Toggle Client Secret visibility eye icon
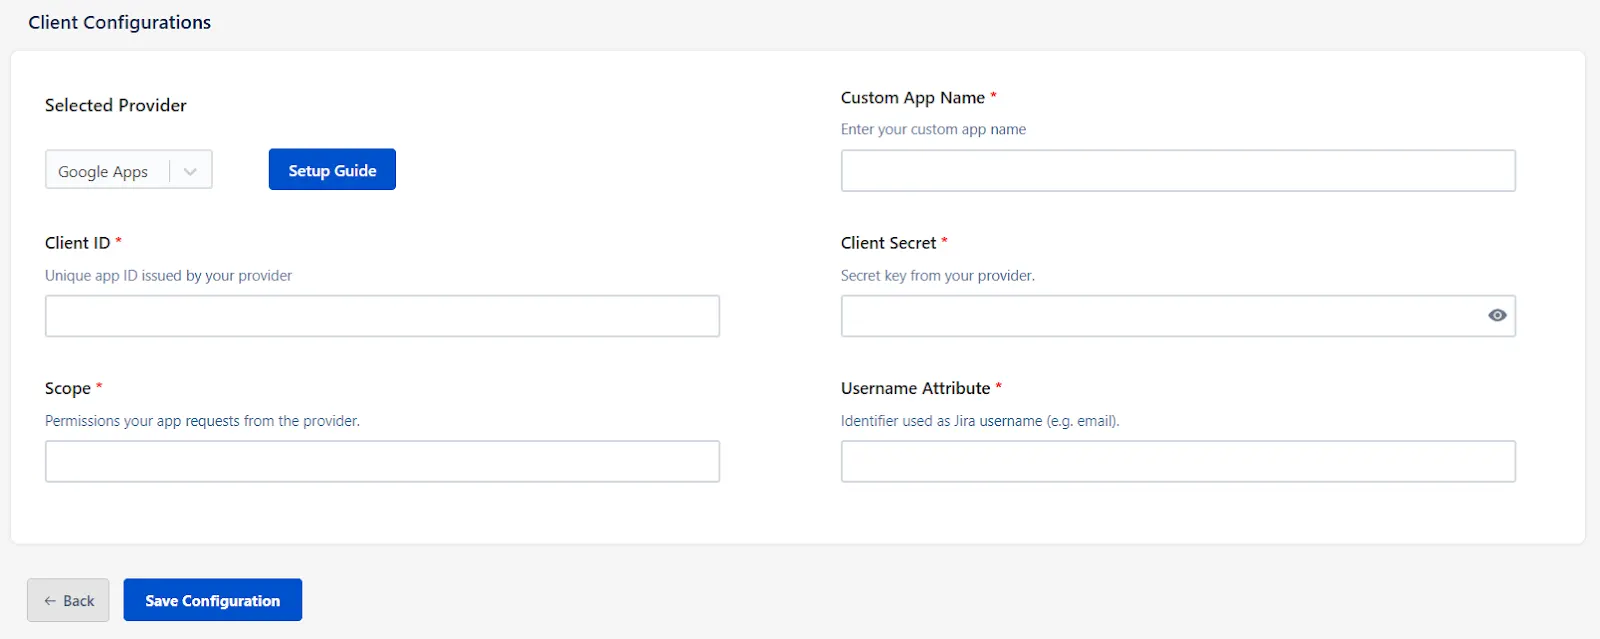The width and height of the screenshot is (1600, 639). pyautogui.click(x=1497, y=315)
